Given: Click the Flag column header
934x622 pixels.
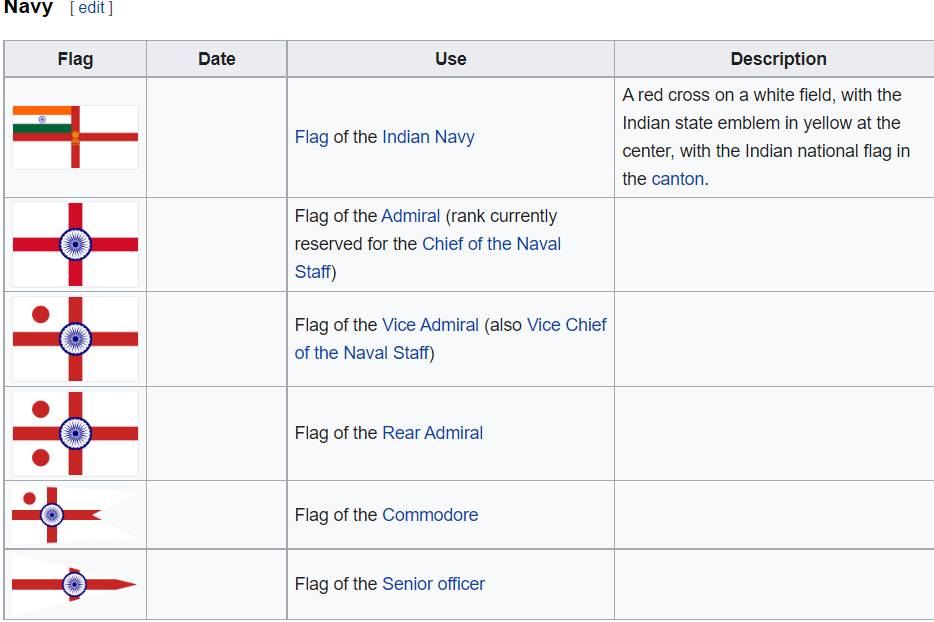Looking at the screenshot, I should (x=75, y=59).
